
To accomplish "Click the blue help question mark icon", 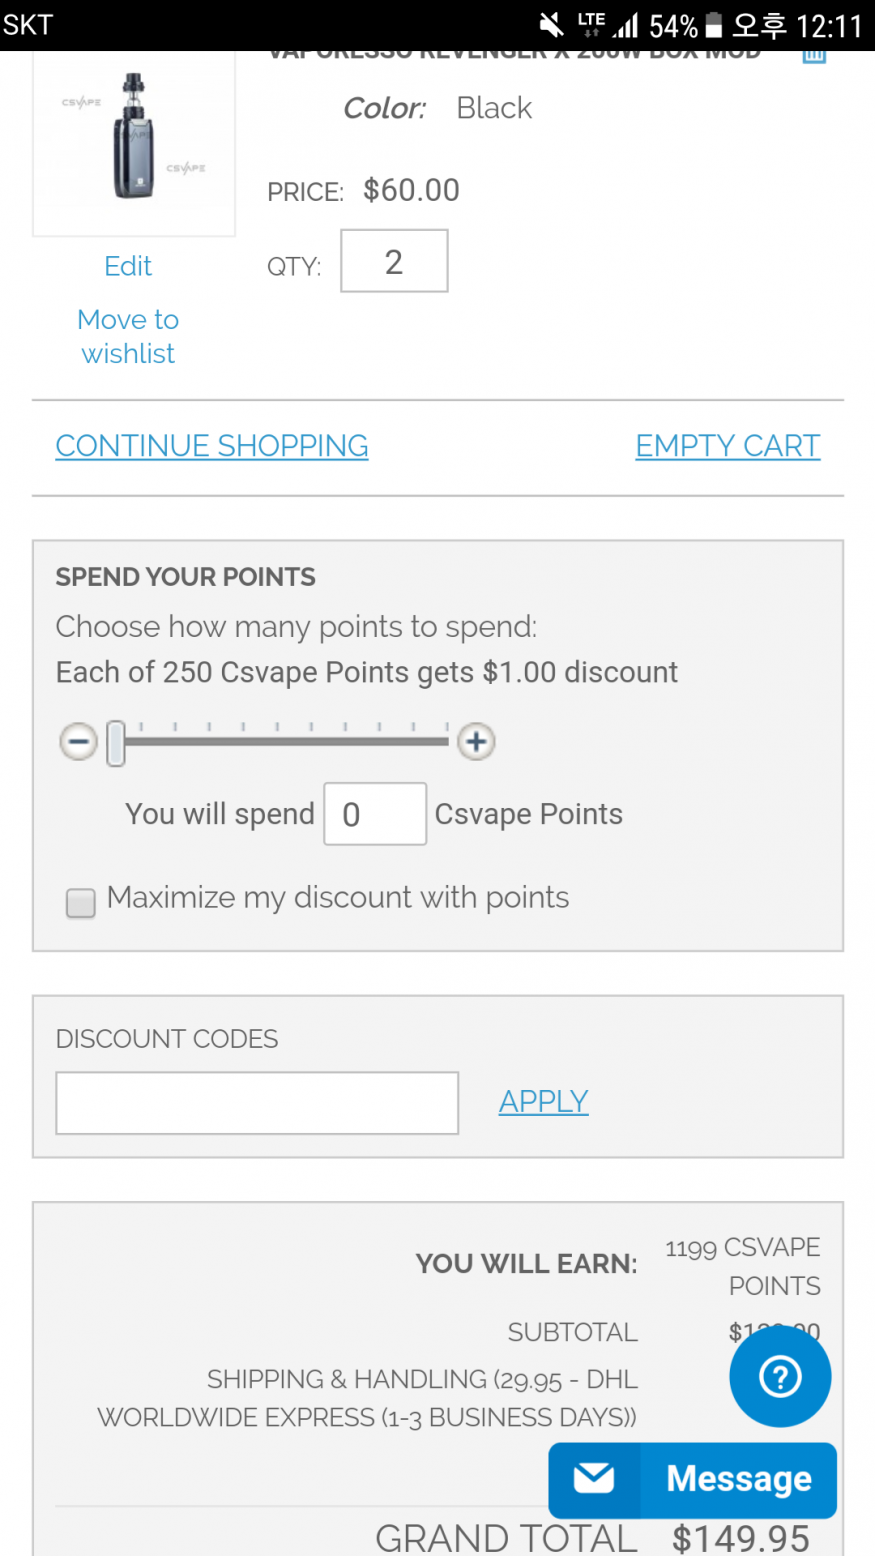I will [x=780, y=1377].
